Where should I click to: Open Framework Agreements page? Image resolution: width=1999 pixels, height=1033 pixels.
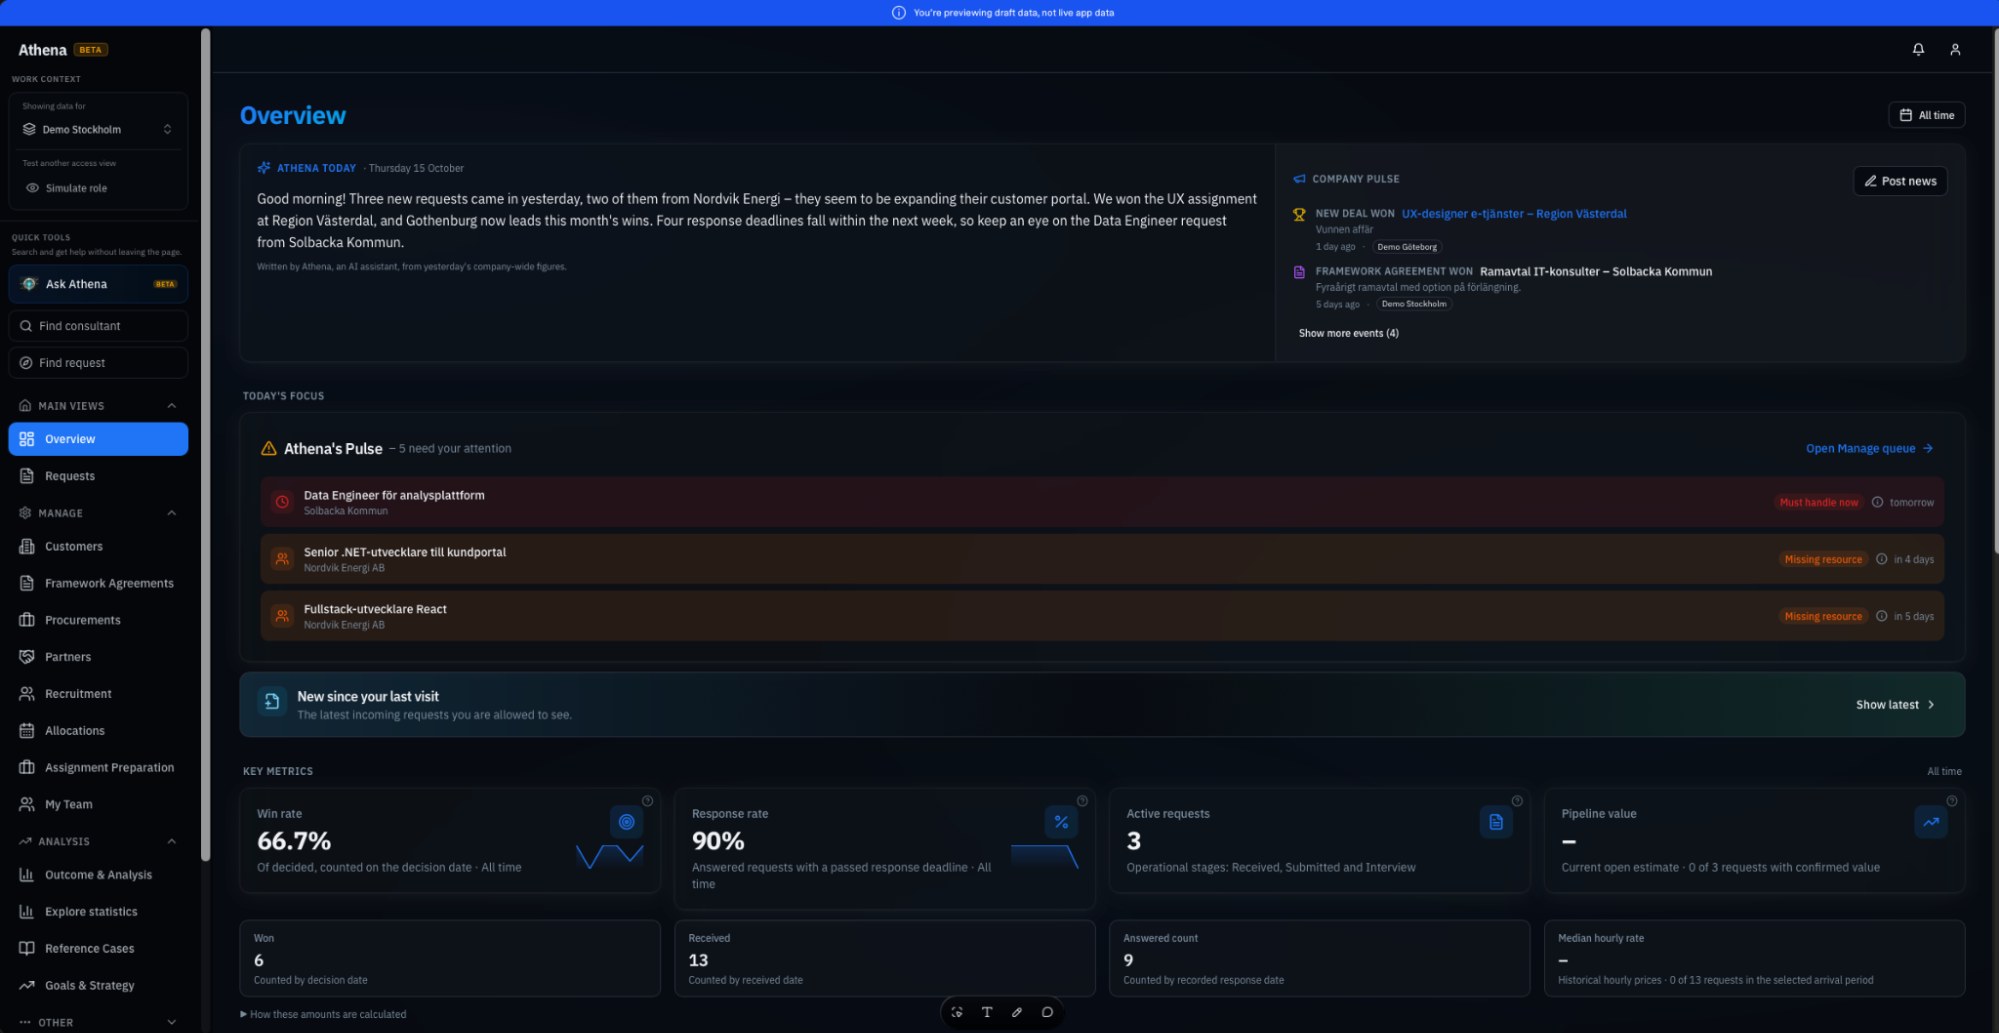(x=98, y=583)
